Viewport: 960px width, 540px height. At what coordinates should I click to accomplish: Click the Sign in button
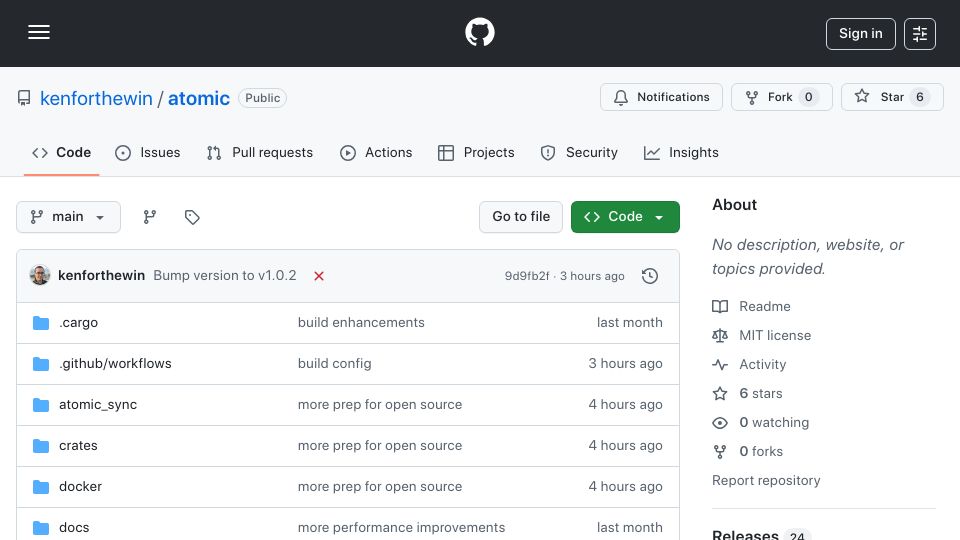coord(860,34)
